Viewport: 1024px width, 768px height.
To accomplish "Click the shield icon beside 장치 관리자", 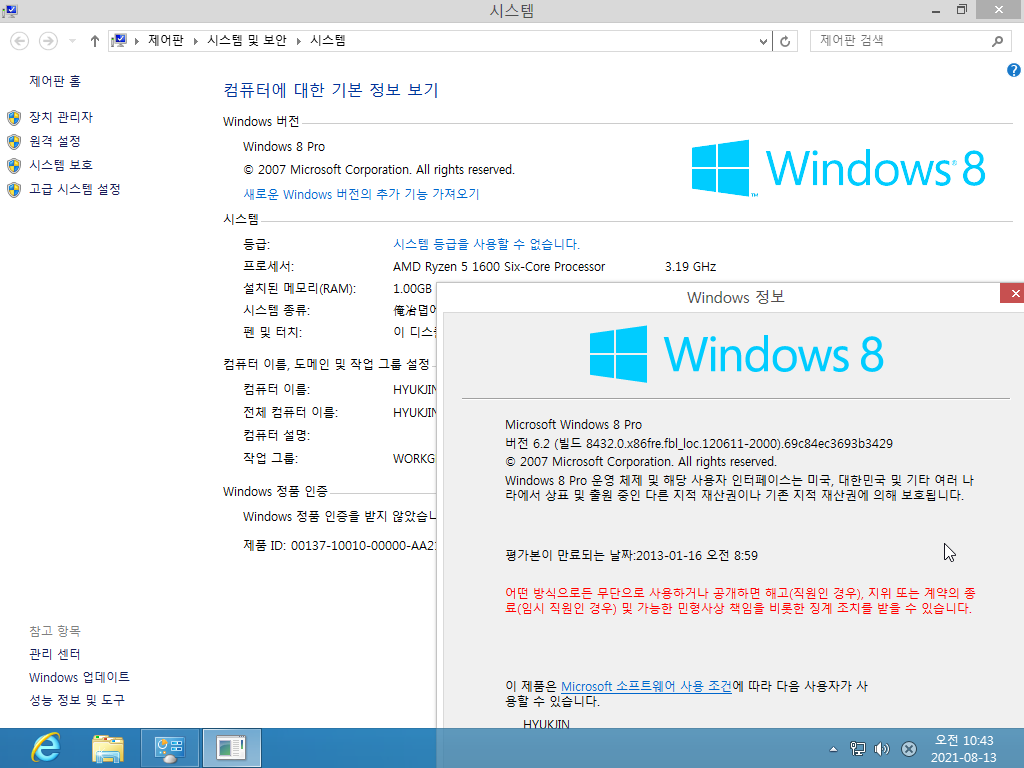I will click(14, 118).
